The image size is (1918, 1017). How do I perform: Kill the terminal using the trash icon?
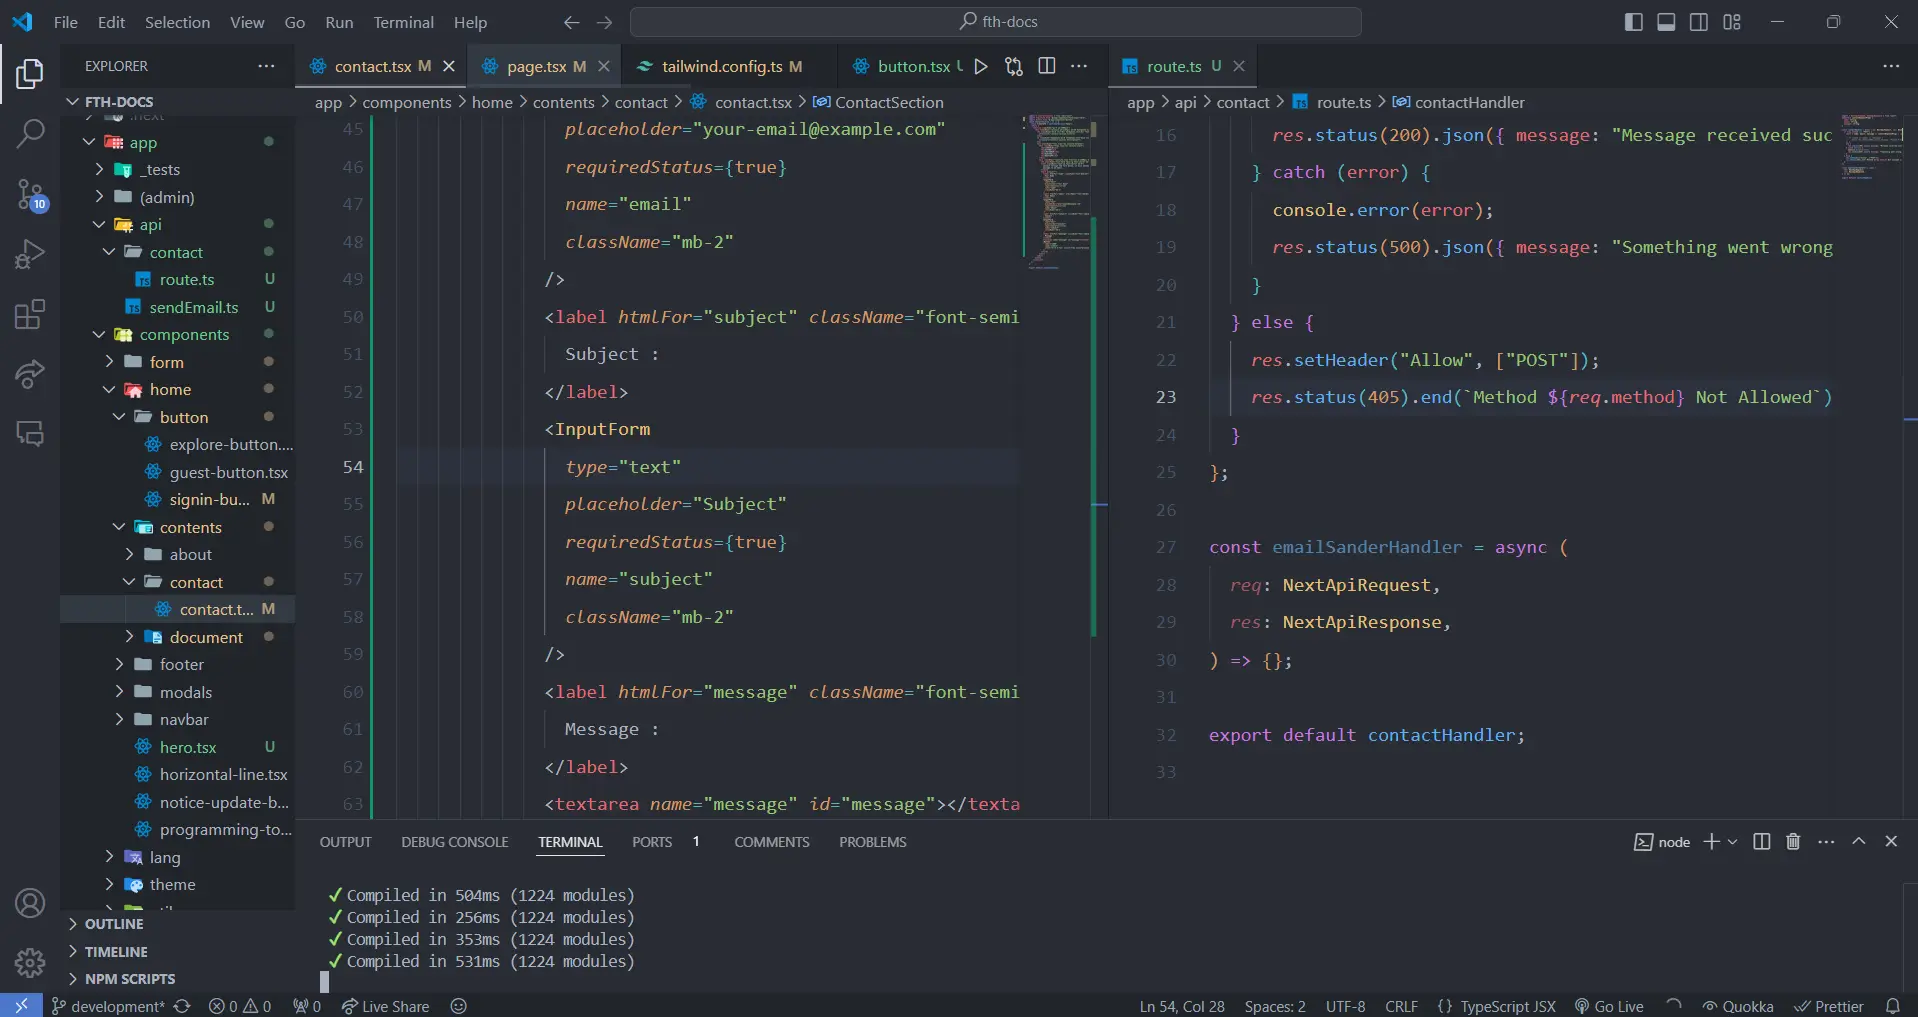click(x=1792, y=841)
